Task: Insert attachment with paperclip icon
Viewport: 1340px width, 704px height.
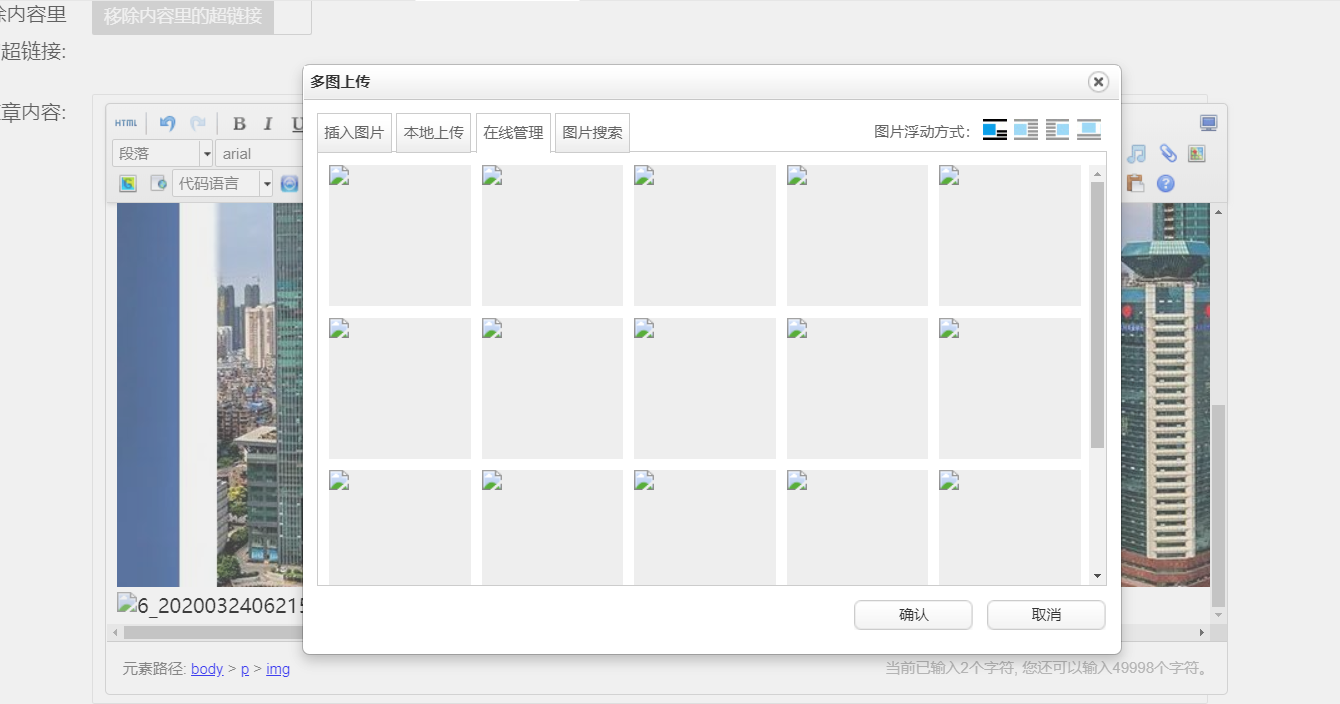Action: (x=1167, y=154)
